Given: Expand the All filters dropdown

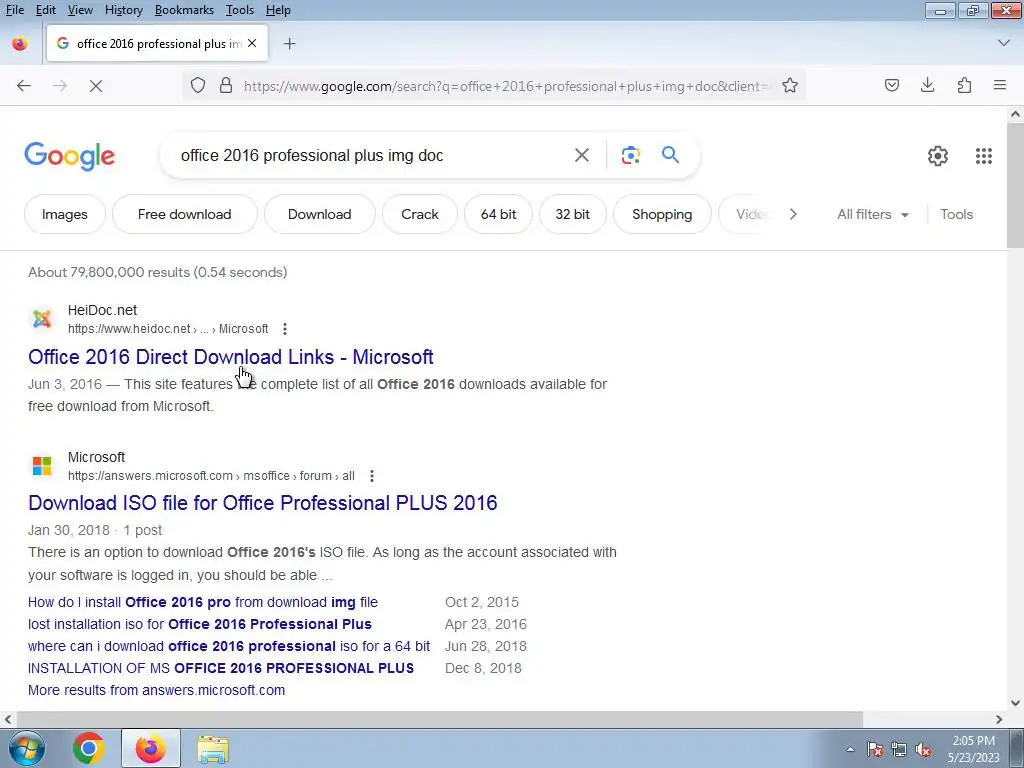Looking at the screenshot, I should coord(873,214).
